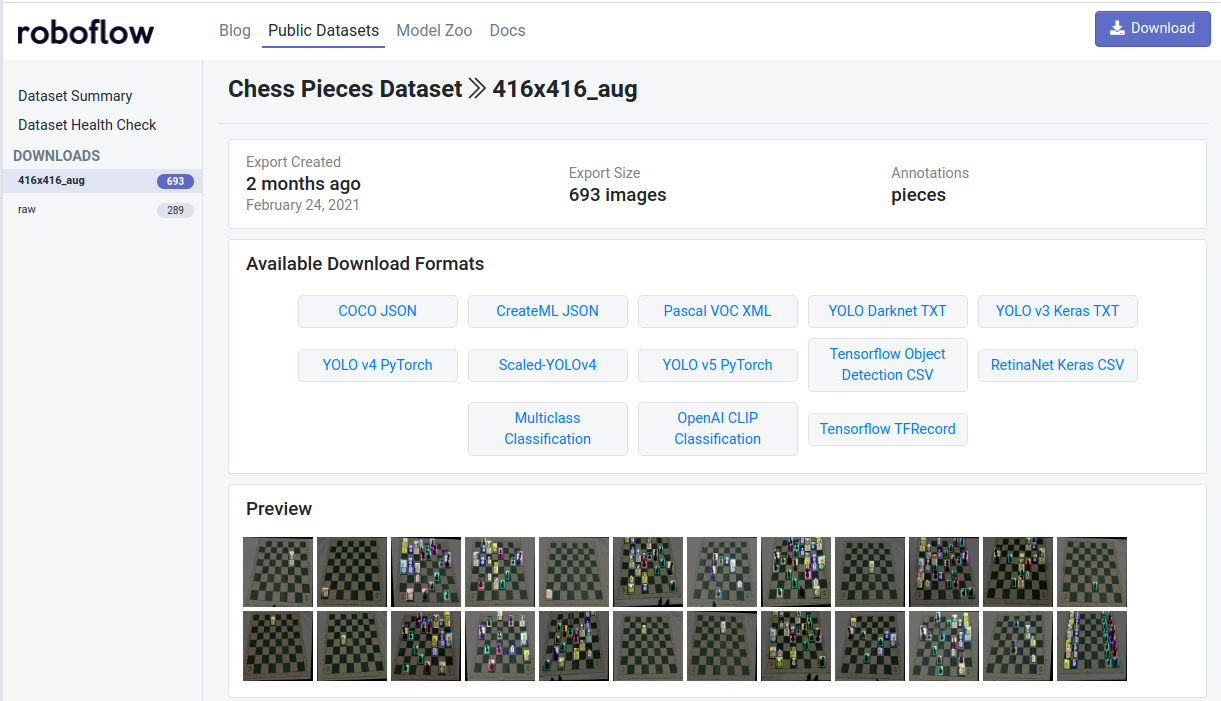The width and height of the screenshot is (1221, 701).
Task: Click the 'Preview' heading
Action: (x=279, y=509)
